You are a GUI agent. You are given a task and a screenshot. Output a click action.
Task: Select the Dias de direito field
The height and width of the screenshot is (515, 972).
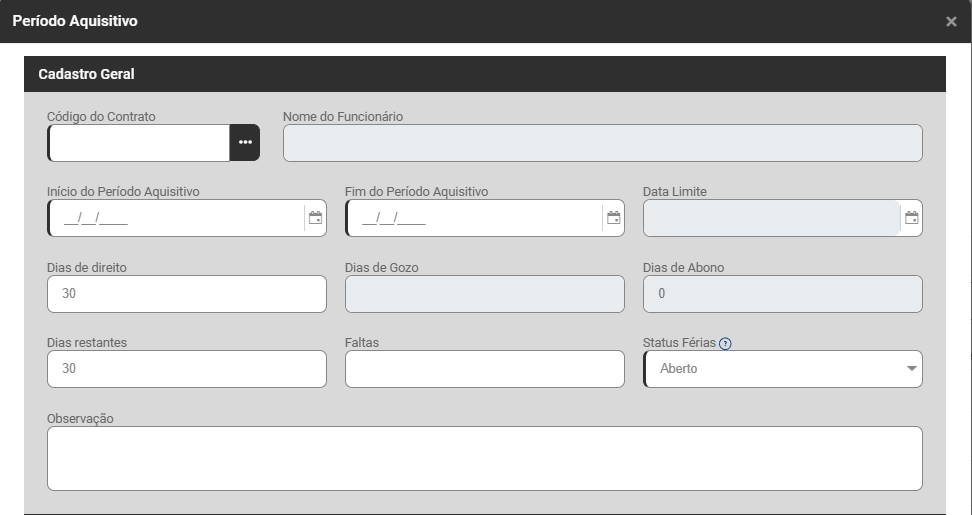coord(186,294)
